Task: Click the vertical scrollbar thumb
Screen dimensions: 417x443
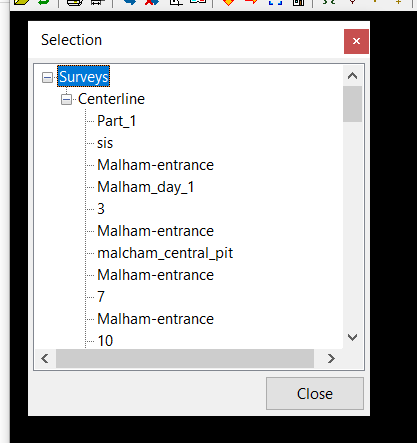Action: point(352,104)
